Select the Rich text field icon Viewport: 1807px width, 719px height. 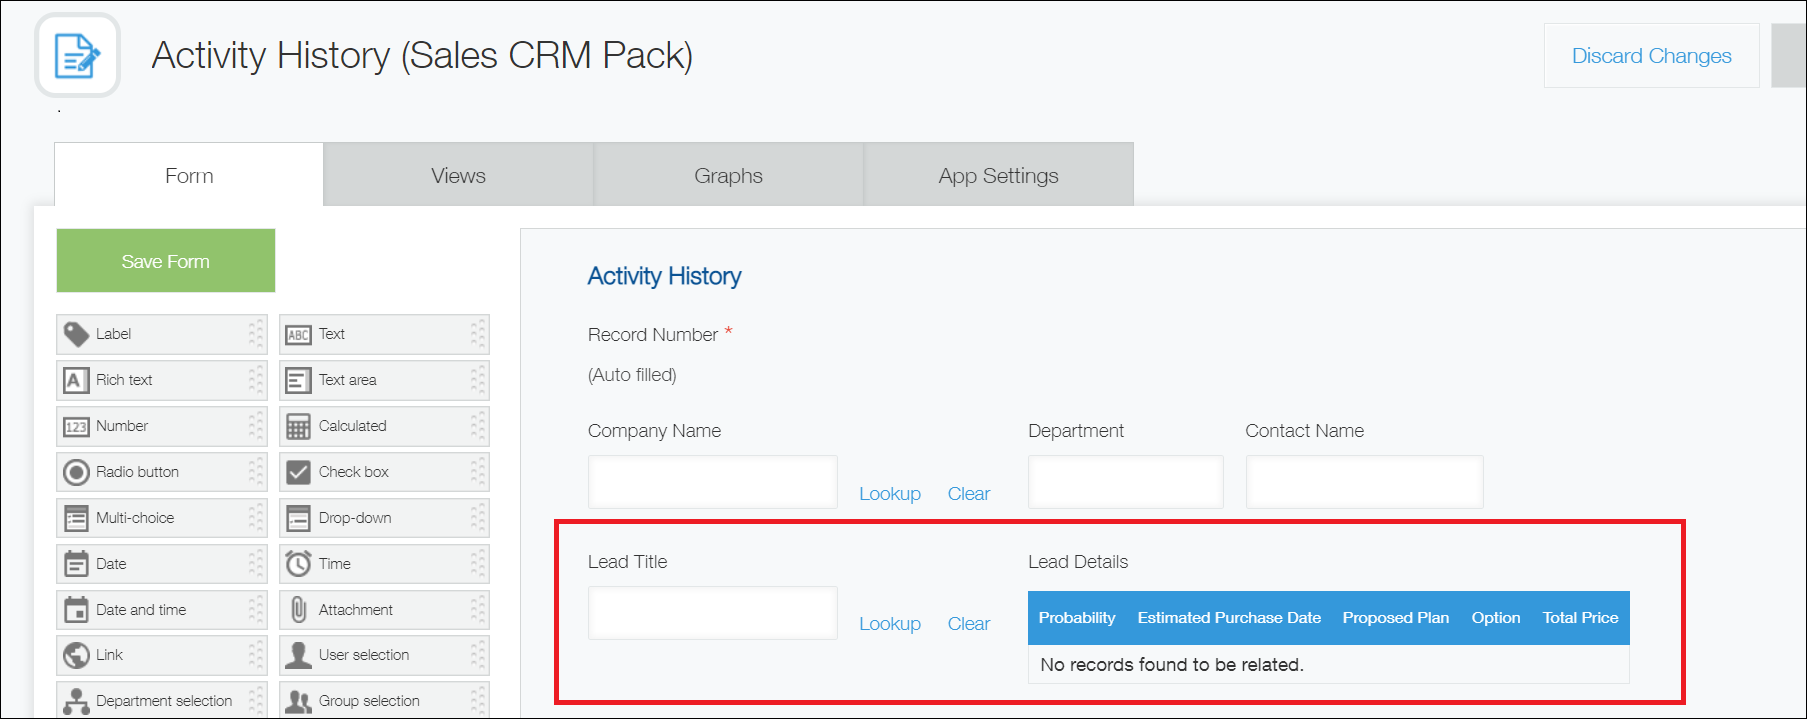coord(76,380)
